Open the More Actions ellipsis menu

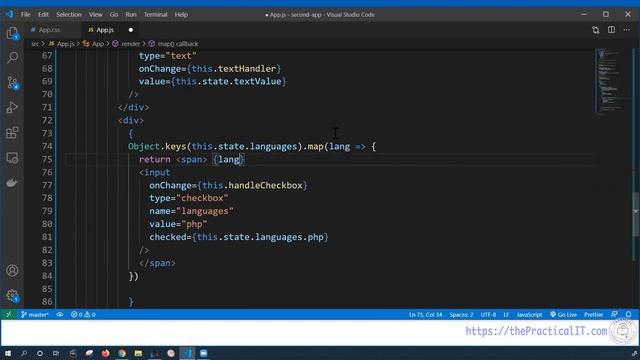(x=627, y=30)
